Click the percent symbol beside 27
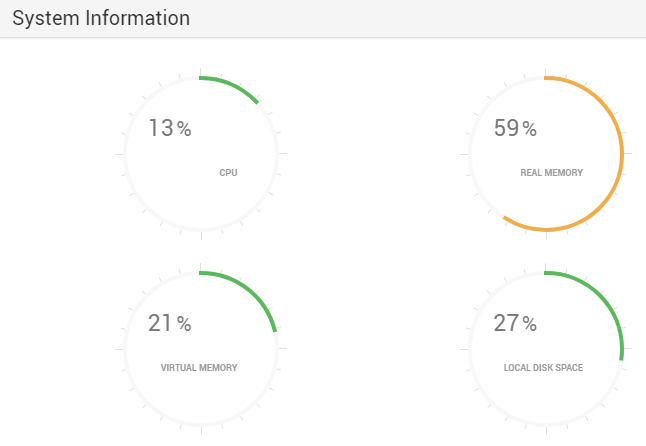 click(530, 324)
